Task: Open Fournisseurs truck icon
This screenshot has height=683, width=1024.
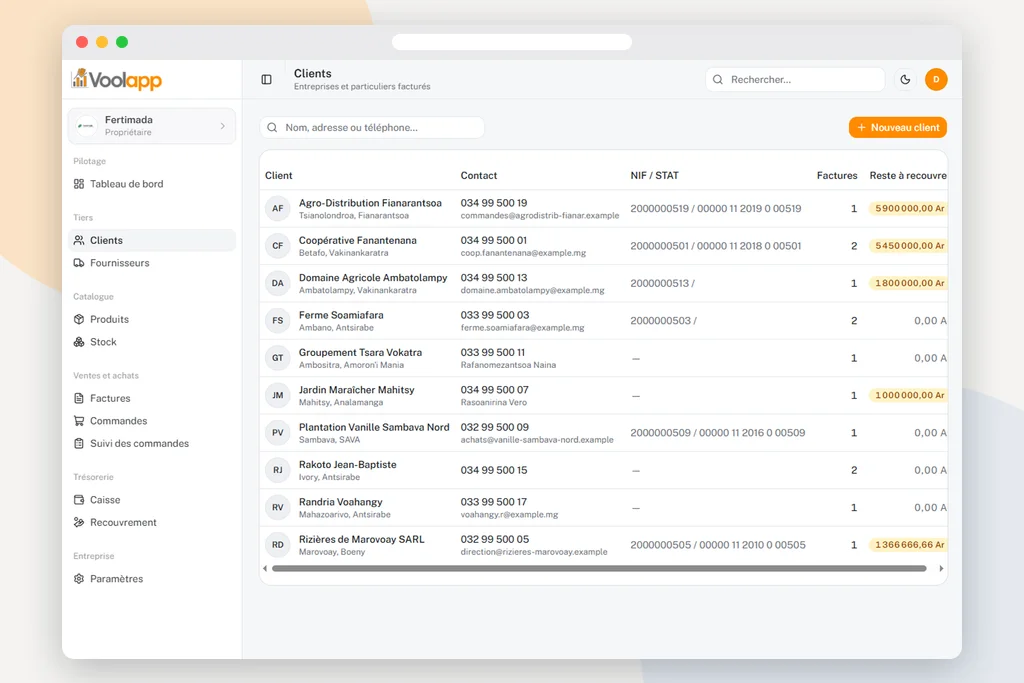Action: click(x=79, y=263)
